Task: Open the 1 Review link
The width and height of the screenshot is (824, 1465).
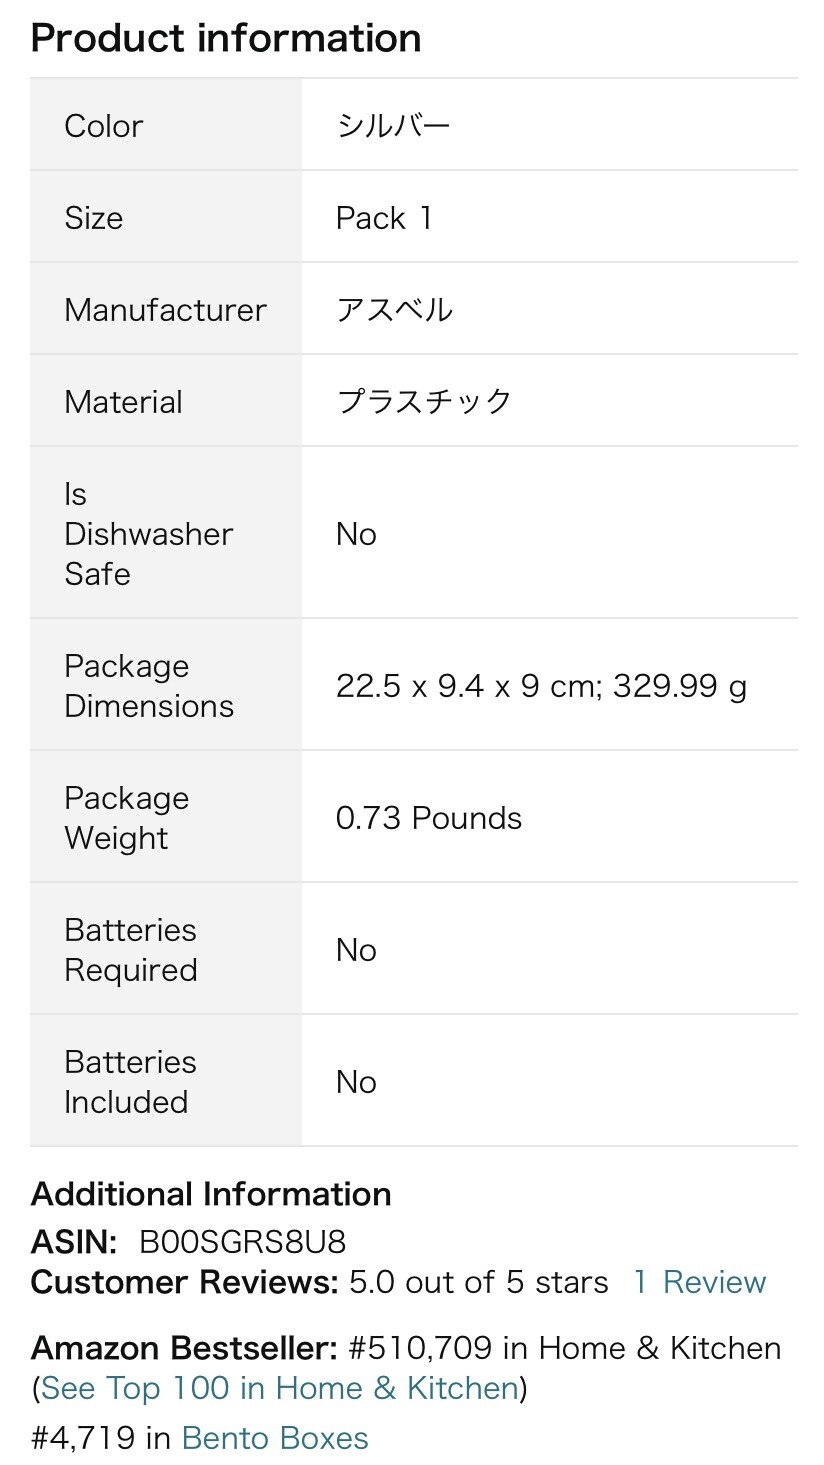Action: (x=700, y=1282)
